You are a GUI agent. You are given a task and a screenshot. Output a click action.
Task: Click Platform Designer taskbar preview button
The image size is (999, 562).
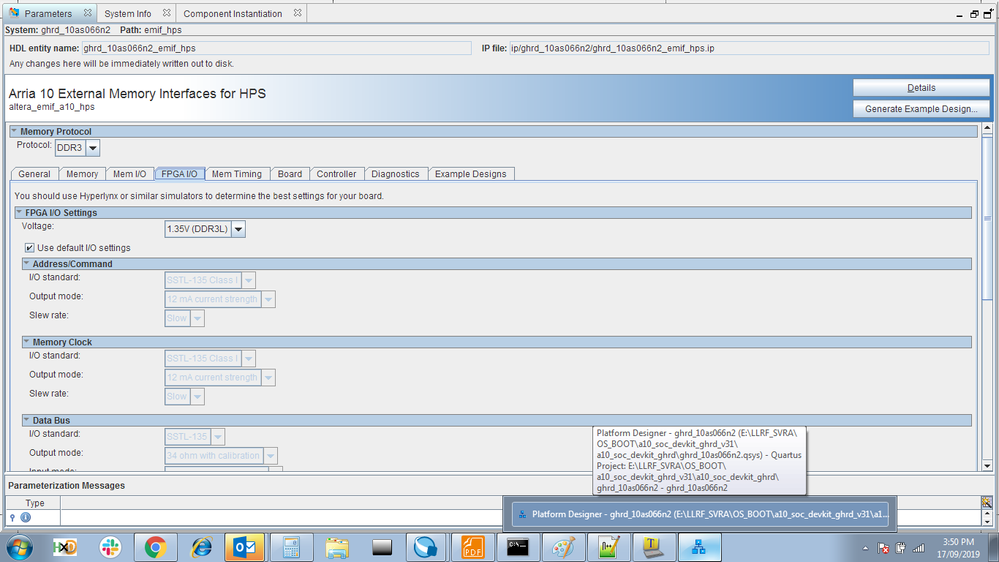click(x=701, y=514)
